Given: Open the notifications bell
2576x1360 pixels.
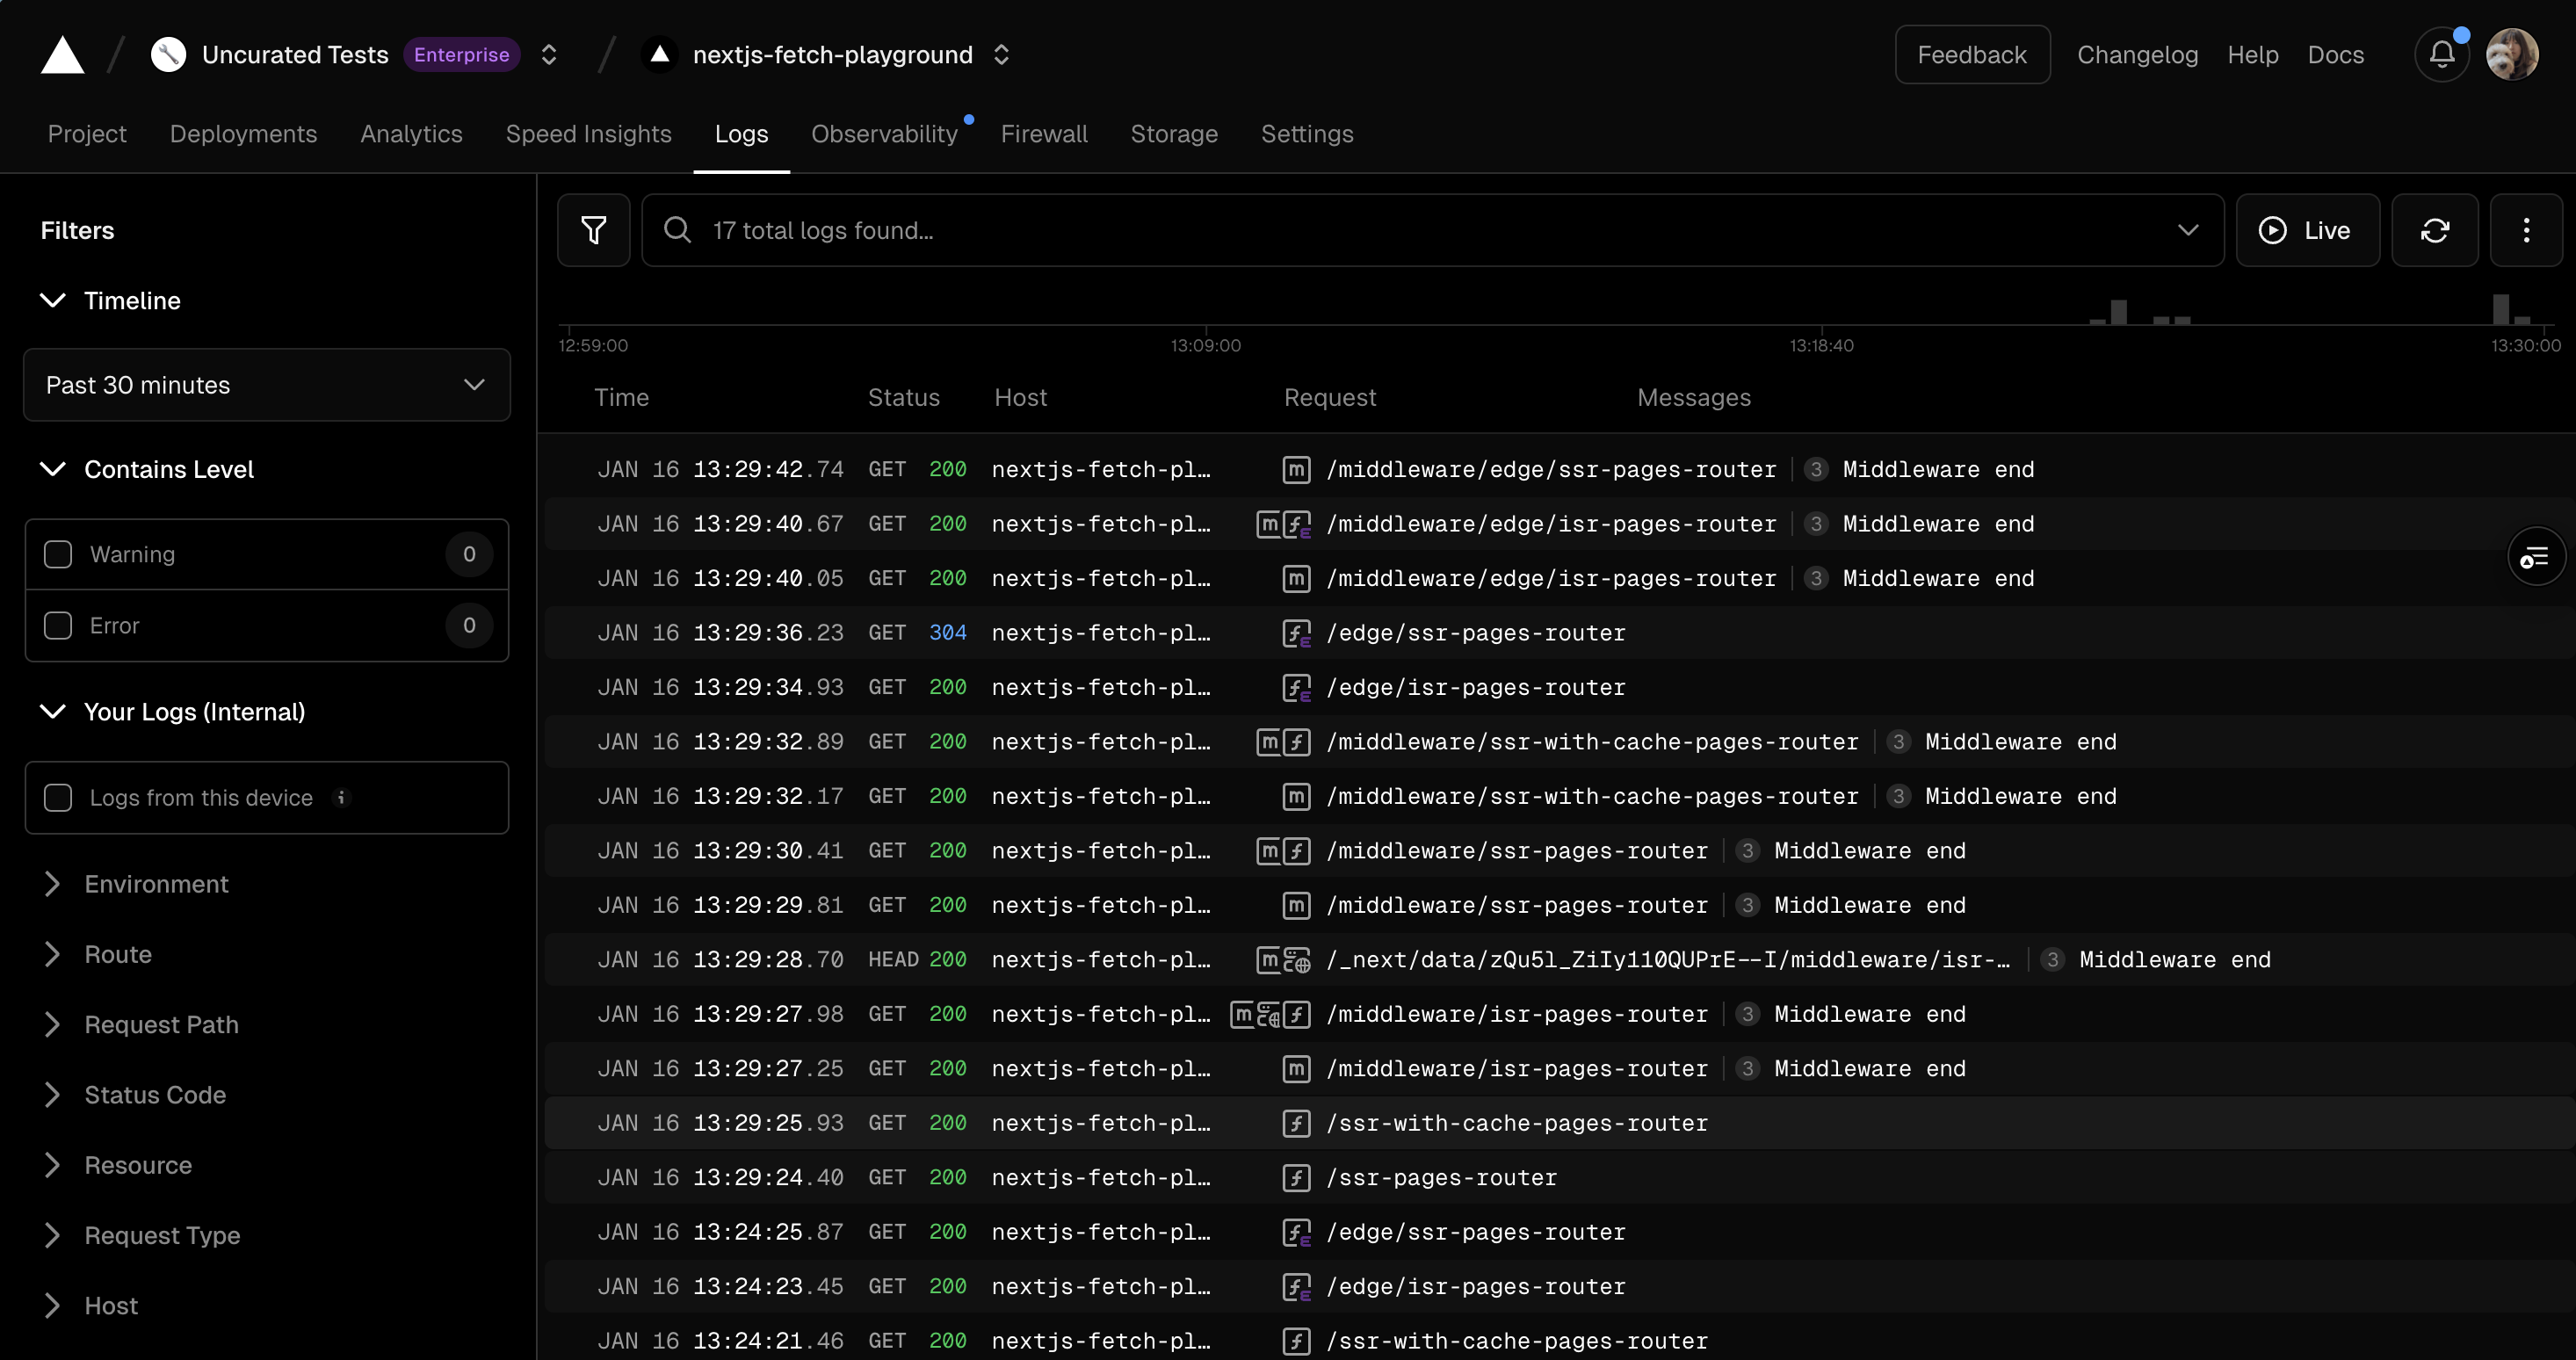Looking at the screenshot, I should click(x=2442, y=55).
